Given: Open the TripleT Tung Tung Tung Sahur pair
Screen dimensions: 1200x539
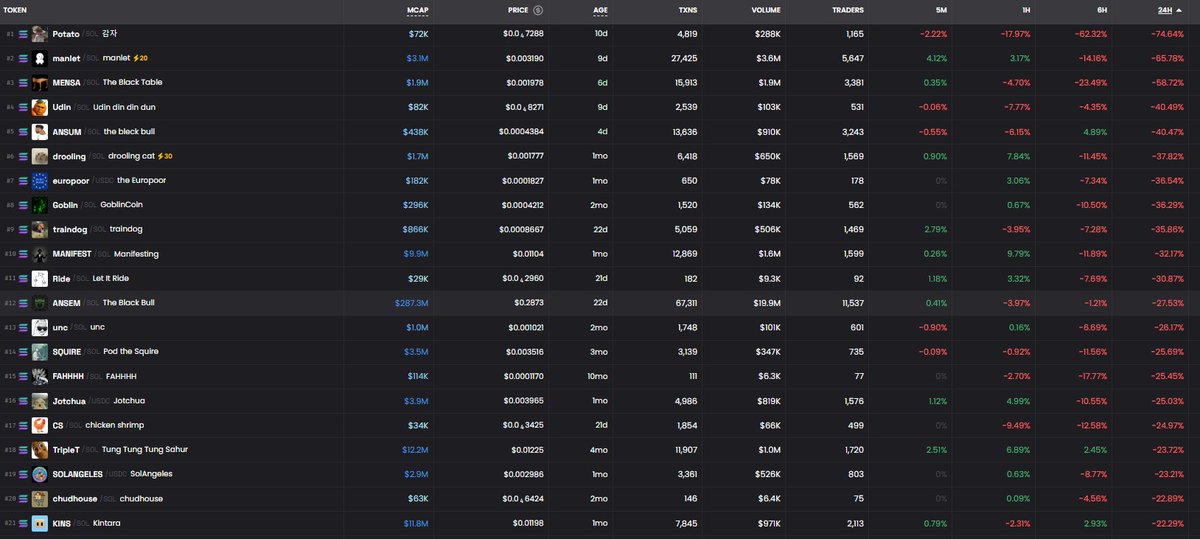Looking at the screenshot, I should click(600, 450).
